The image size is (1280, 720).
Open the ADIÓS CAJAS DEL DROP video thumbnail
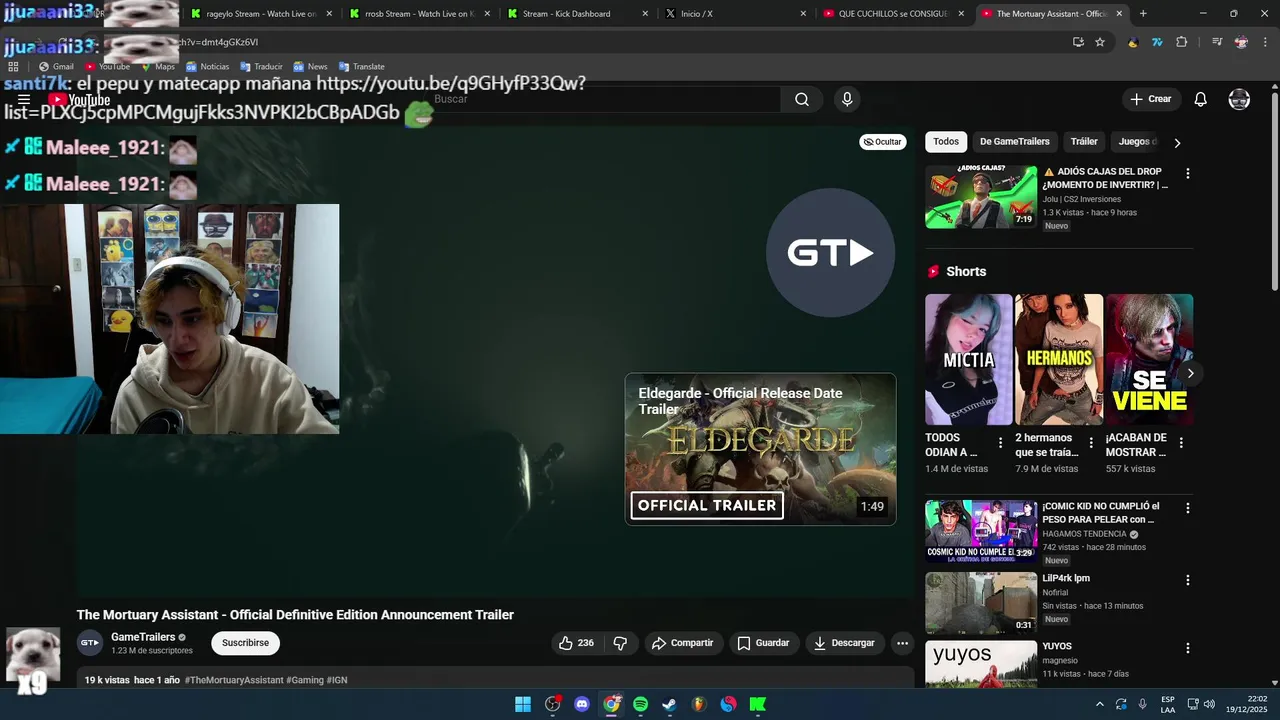click(981, 197)
